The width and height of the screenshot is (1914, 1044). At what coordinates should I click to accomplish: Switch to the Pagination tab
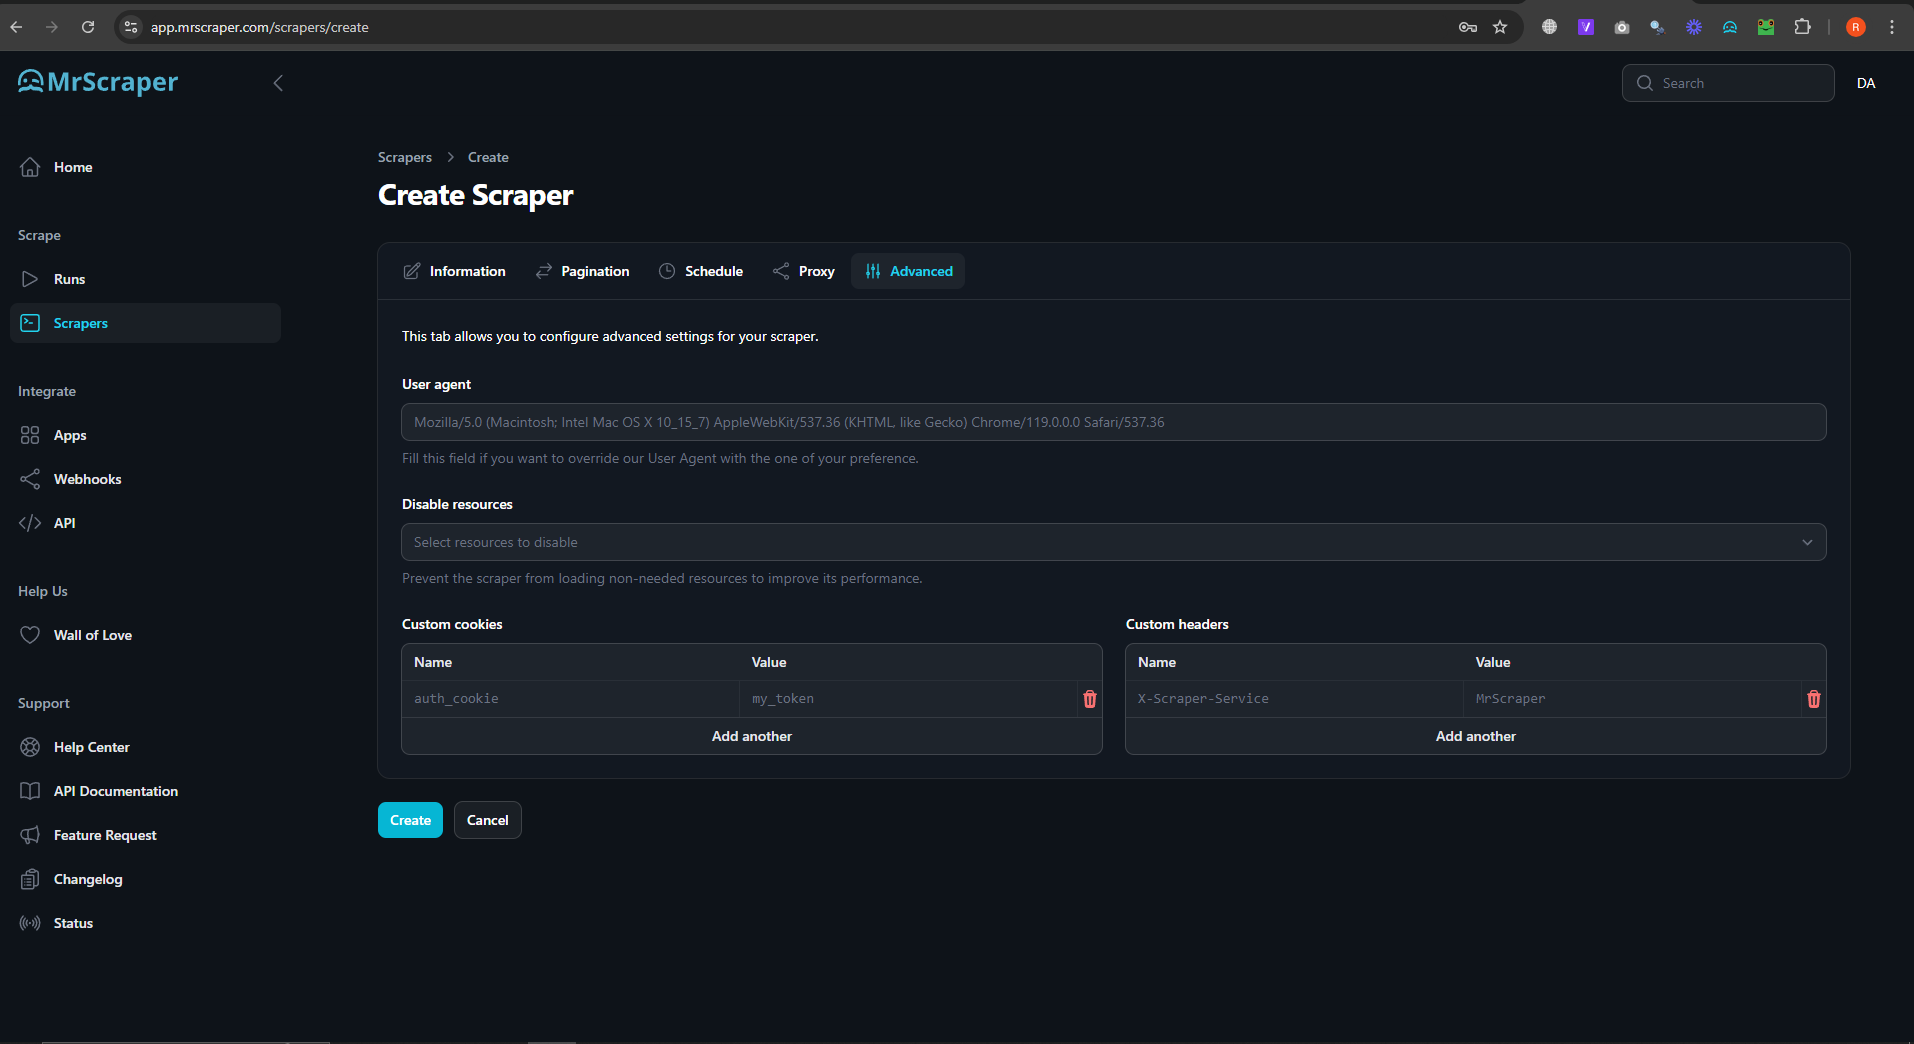click(x=582, y=271)
